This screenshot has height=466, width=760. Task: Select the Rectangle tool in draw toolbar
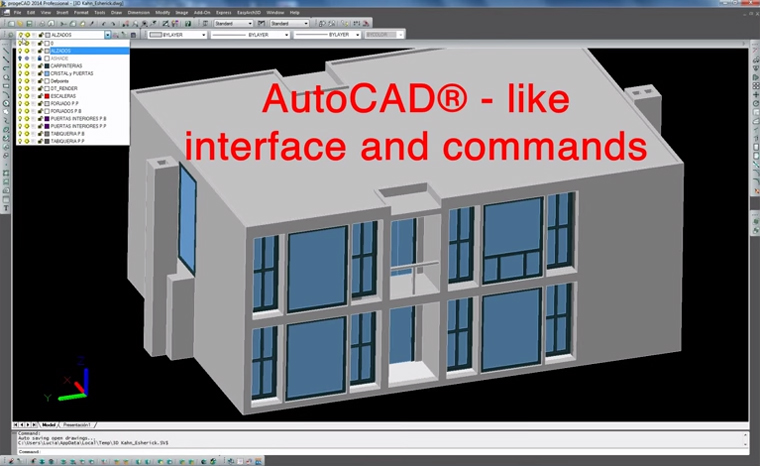click(6, 86)
